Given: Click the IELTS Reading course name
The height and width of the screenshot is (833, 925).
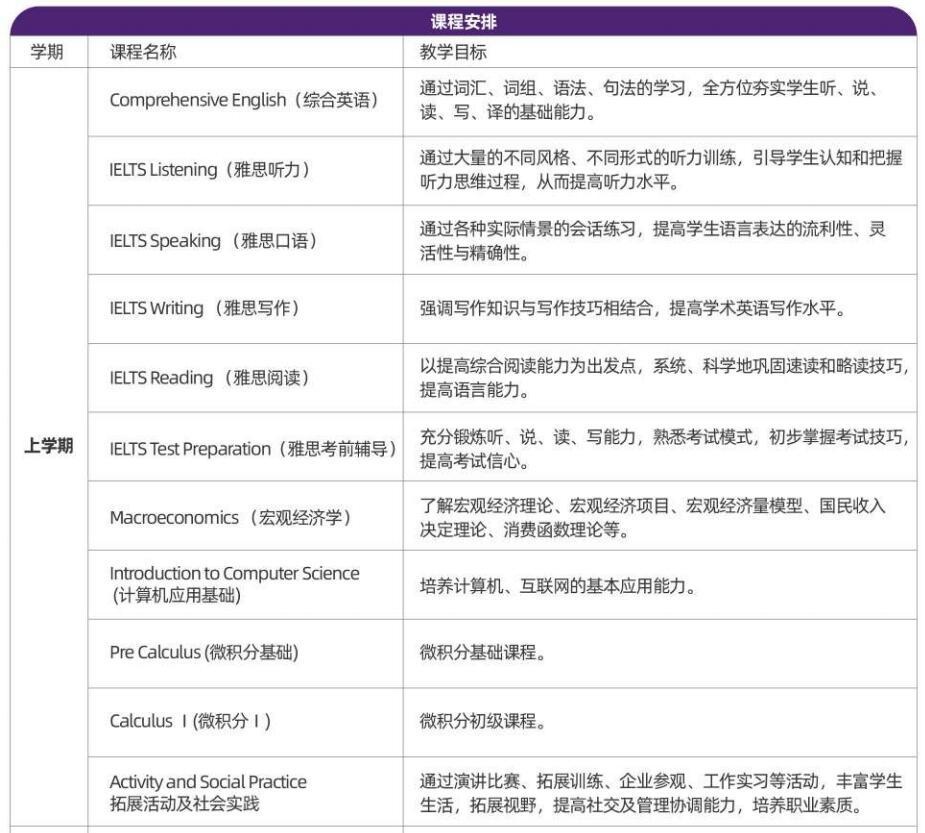Looking at the screenshot, I should (209, 378).
